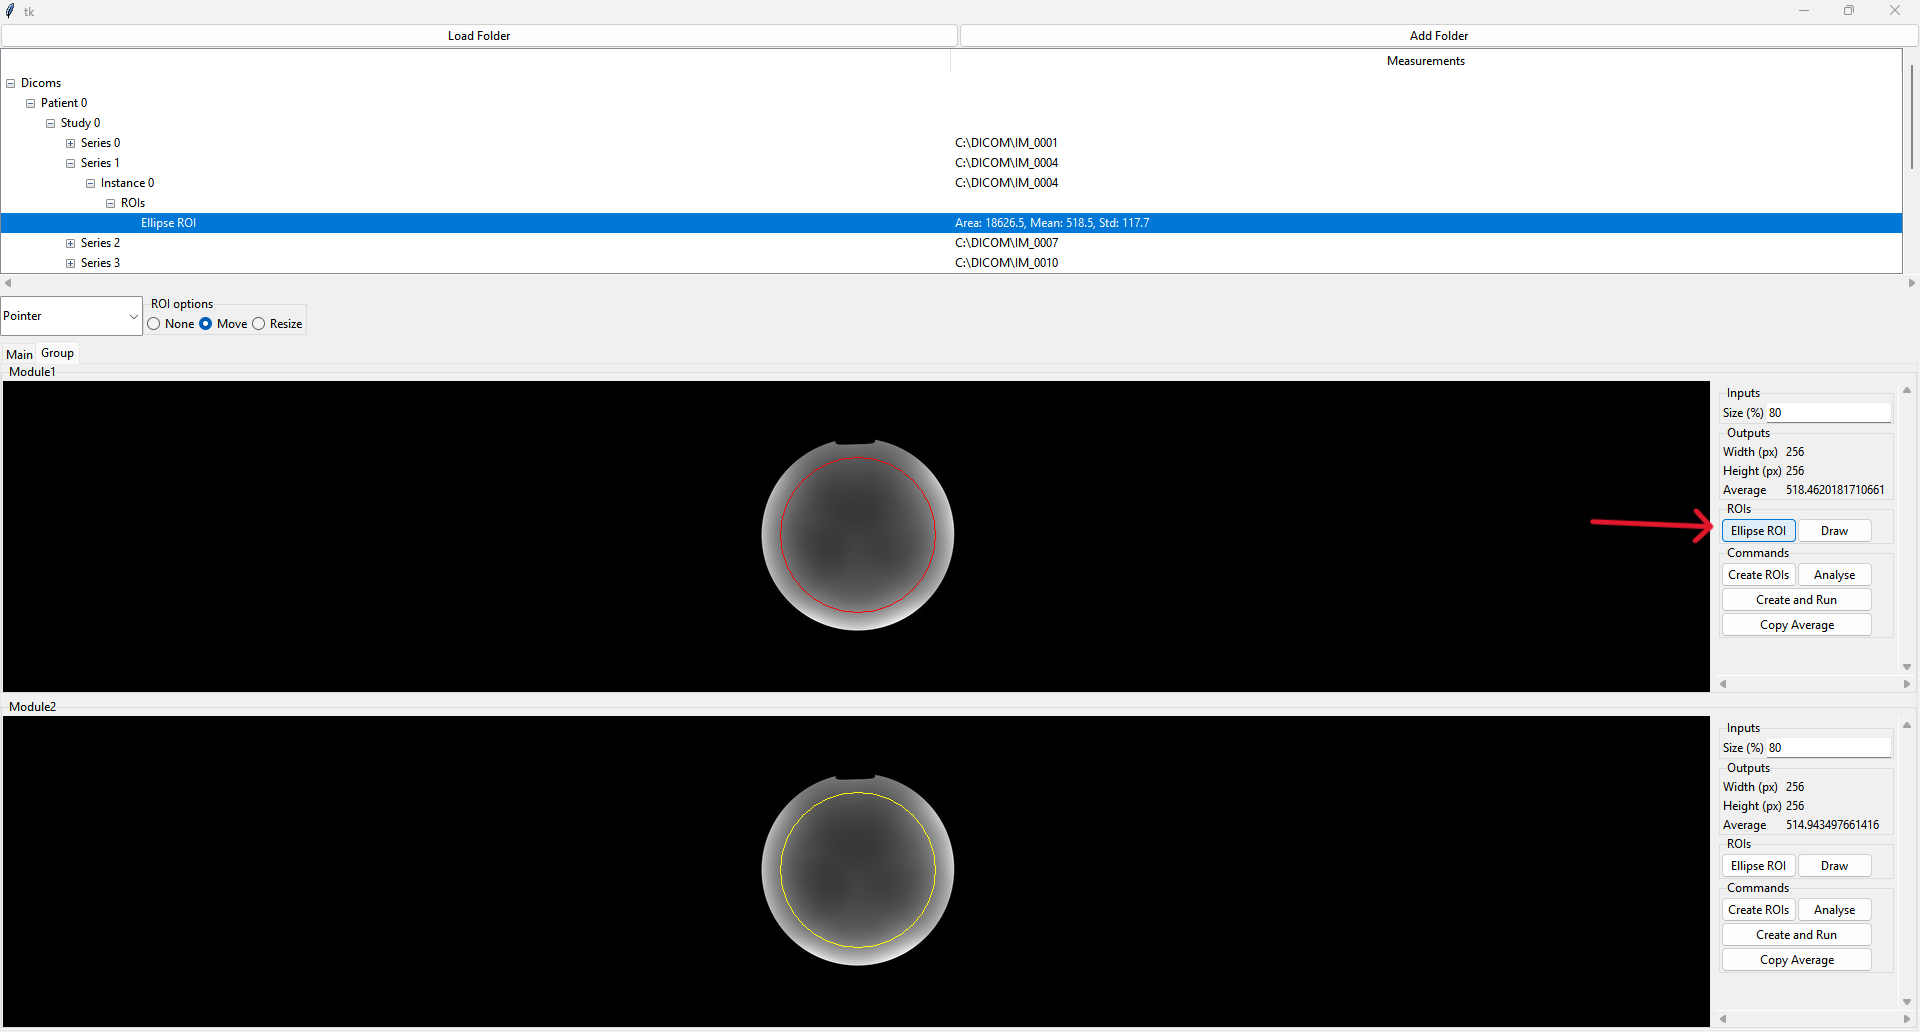The width and height of the screenshot is (1920, 1032).
Task: Click Module2 horizontal scroll left arrow
Action: click(1723, 1019)
